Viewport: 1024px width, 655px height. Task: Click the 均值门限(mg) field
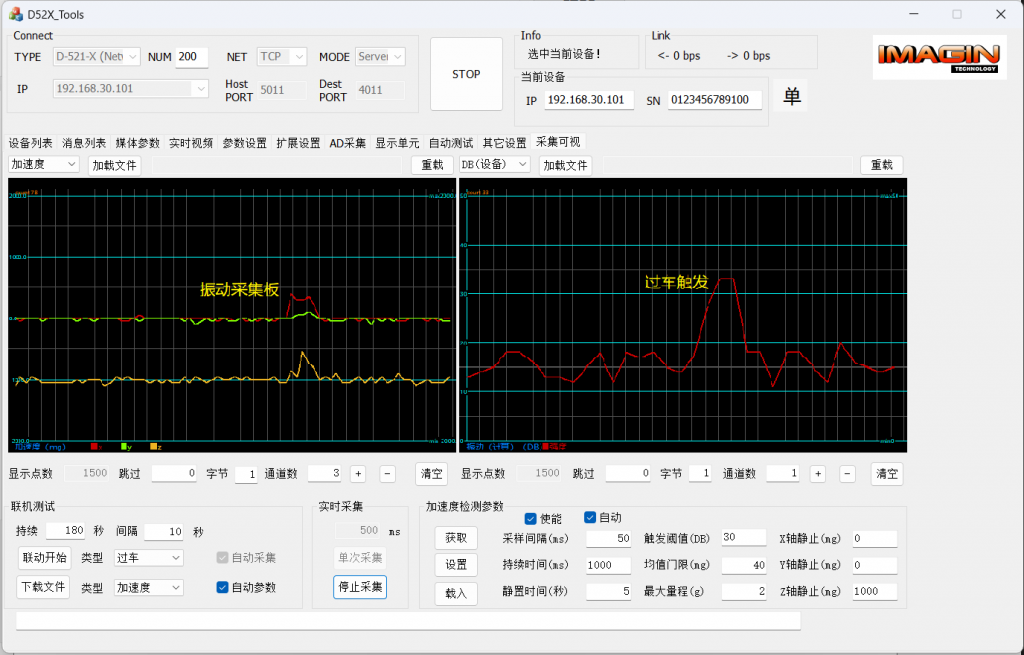(744, 566)
